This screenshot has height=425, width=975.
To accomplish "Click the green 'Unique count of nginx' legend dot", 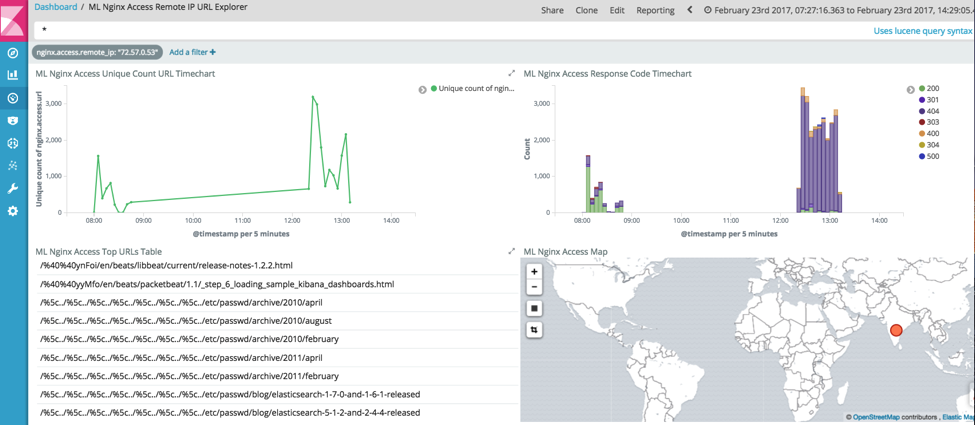I will click(433, 89).
